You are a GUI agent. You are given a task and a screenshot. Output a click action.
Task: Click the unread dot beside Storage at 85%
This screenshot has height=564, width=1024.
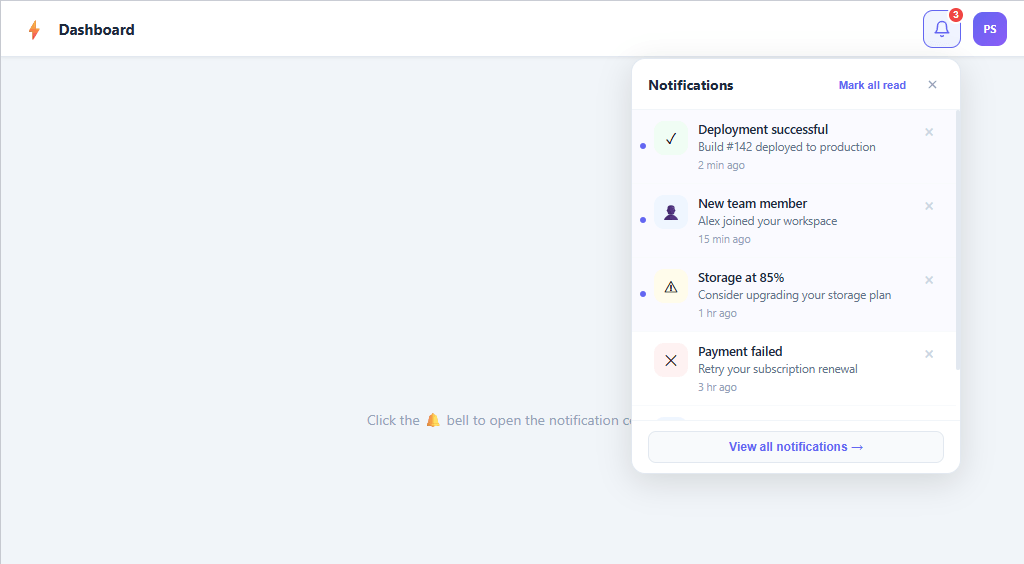click(x=643, y=294)
